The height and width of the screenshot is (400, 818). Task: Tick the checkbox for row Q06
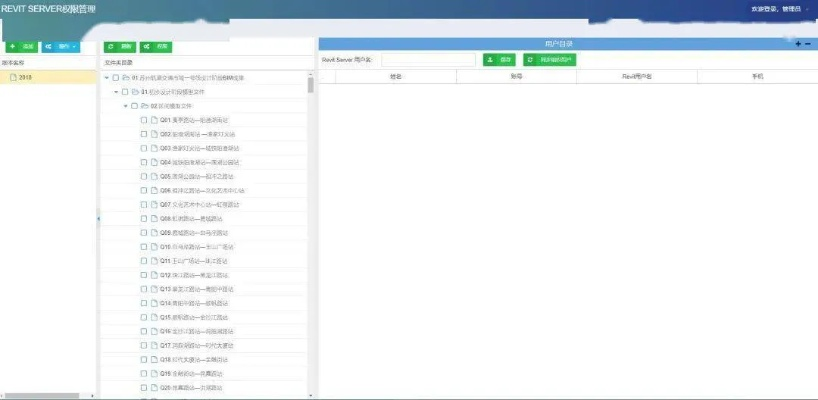[x=144, y=190]
